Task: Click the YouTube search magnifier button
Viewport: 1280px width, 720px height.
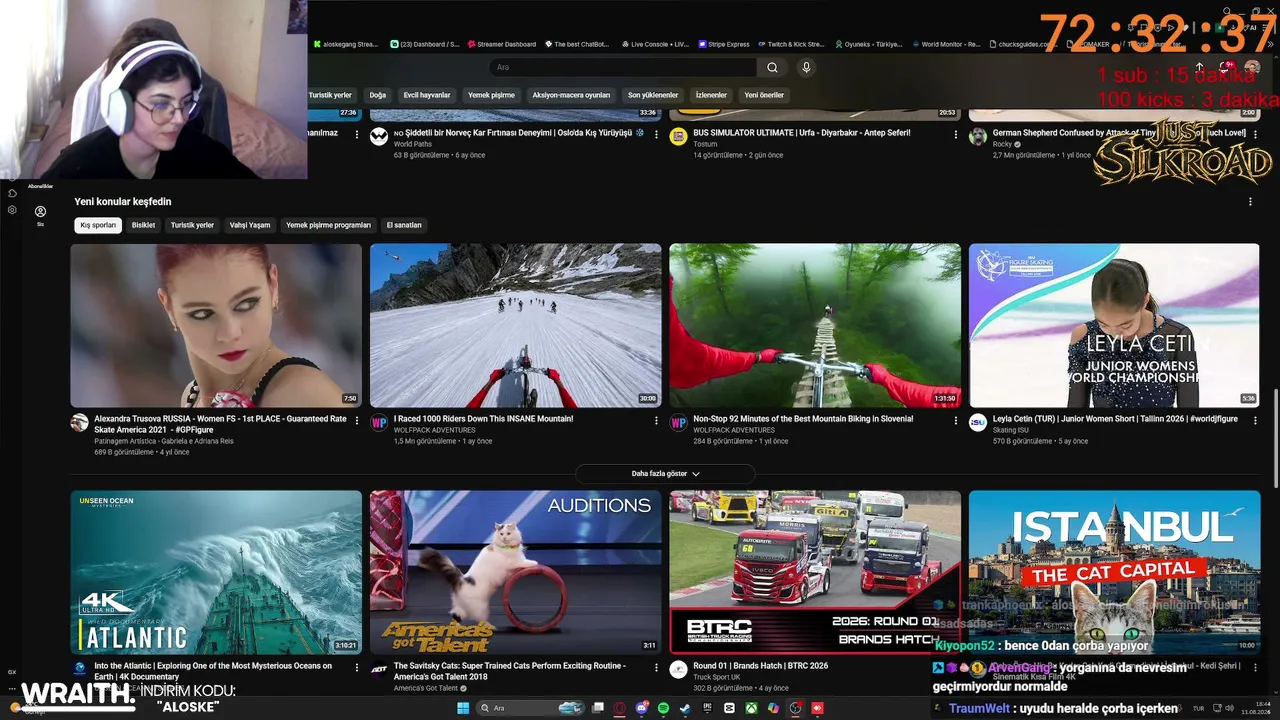Action: pyautogui.click(x=772, y=67)
